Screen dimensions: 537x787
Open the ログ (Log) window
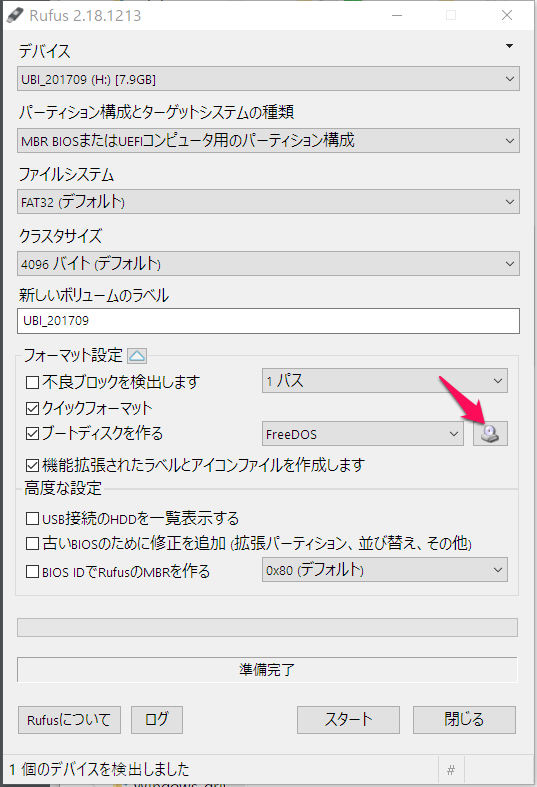coord(157,720)
